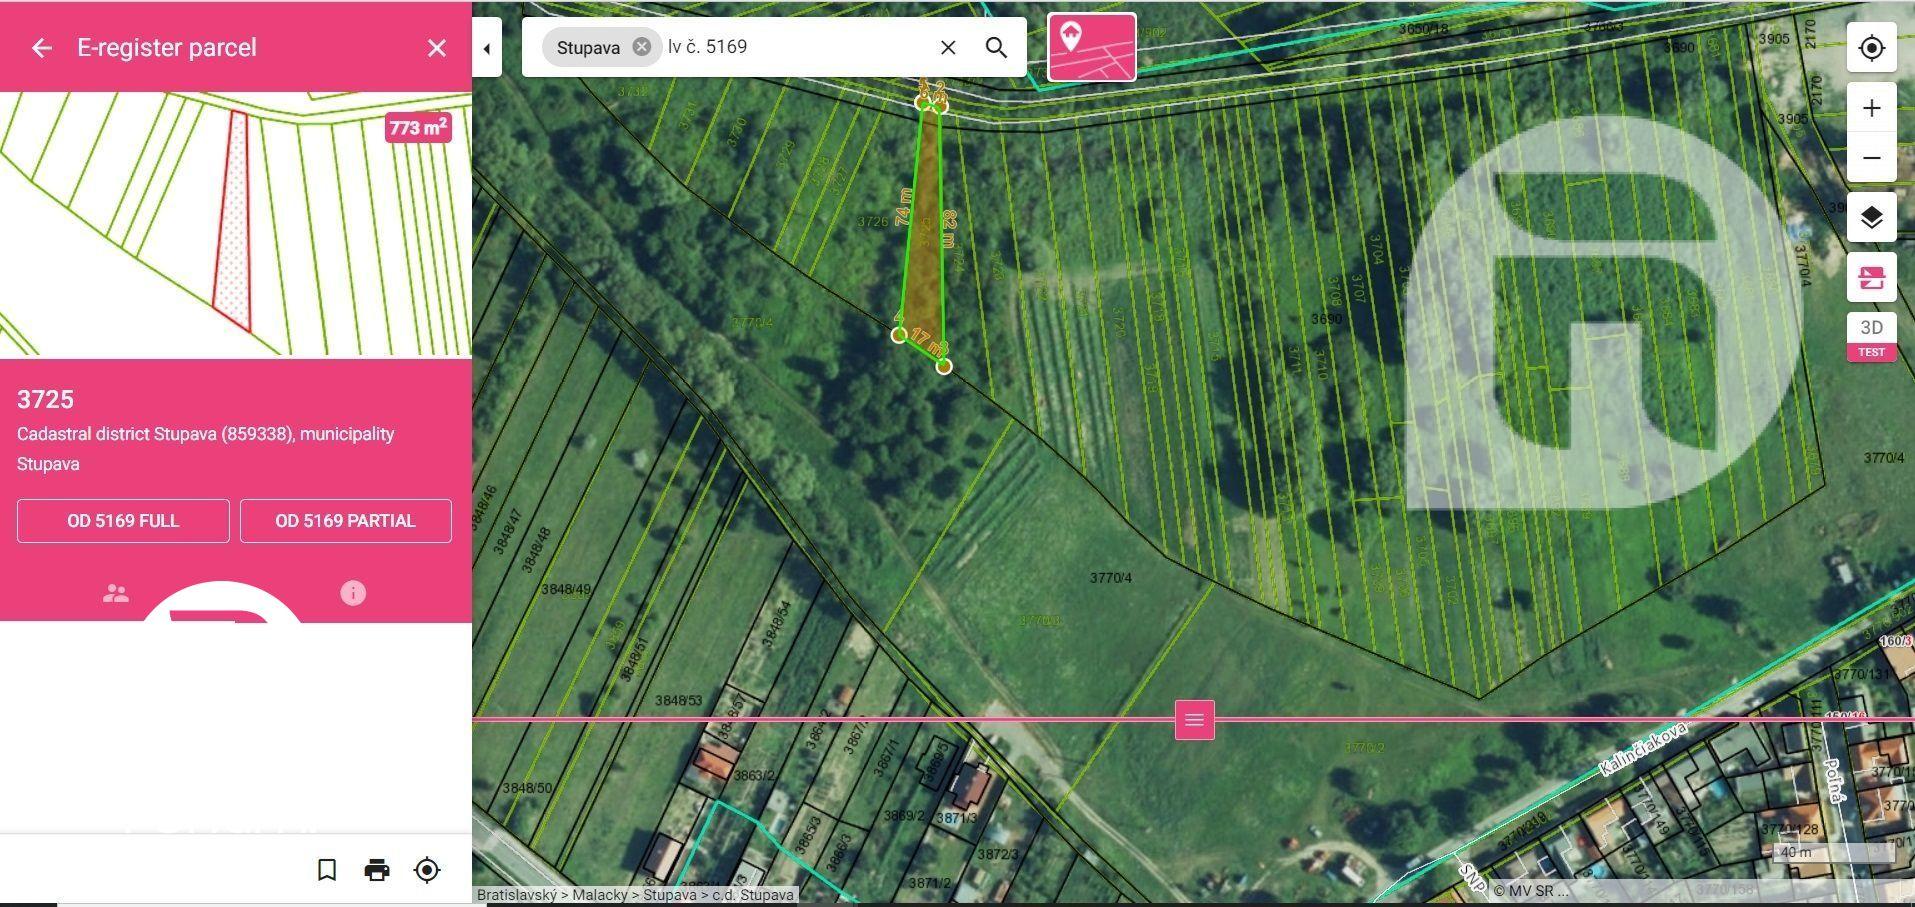Image resolution: width=1915 pixels, height=907 pixels.
Task: Locate my position on map
Action: [1871, 48]
